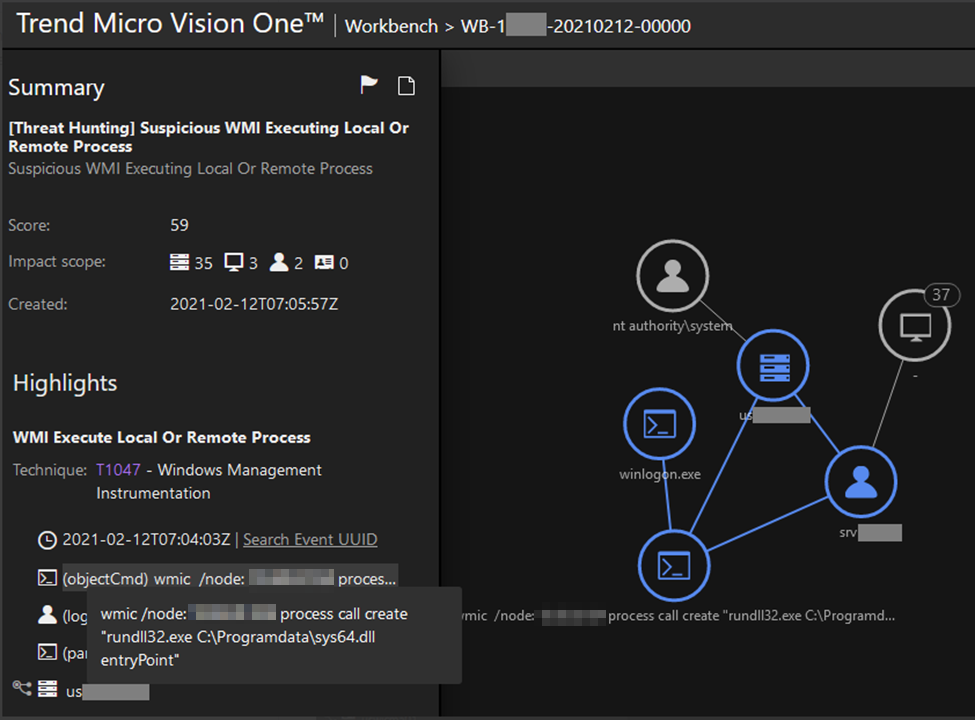975x720 pixels.
Task: Click the server icon in impact scope
Action: point(179,263)
